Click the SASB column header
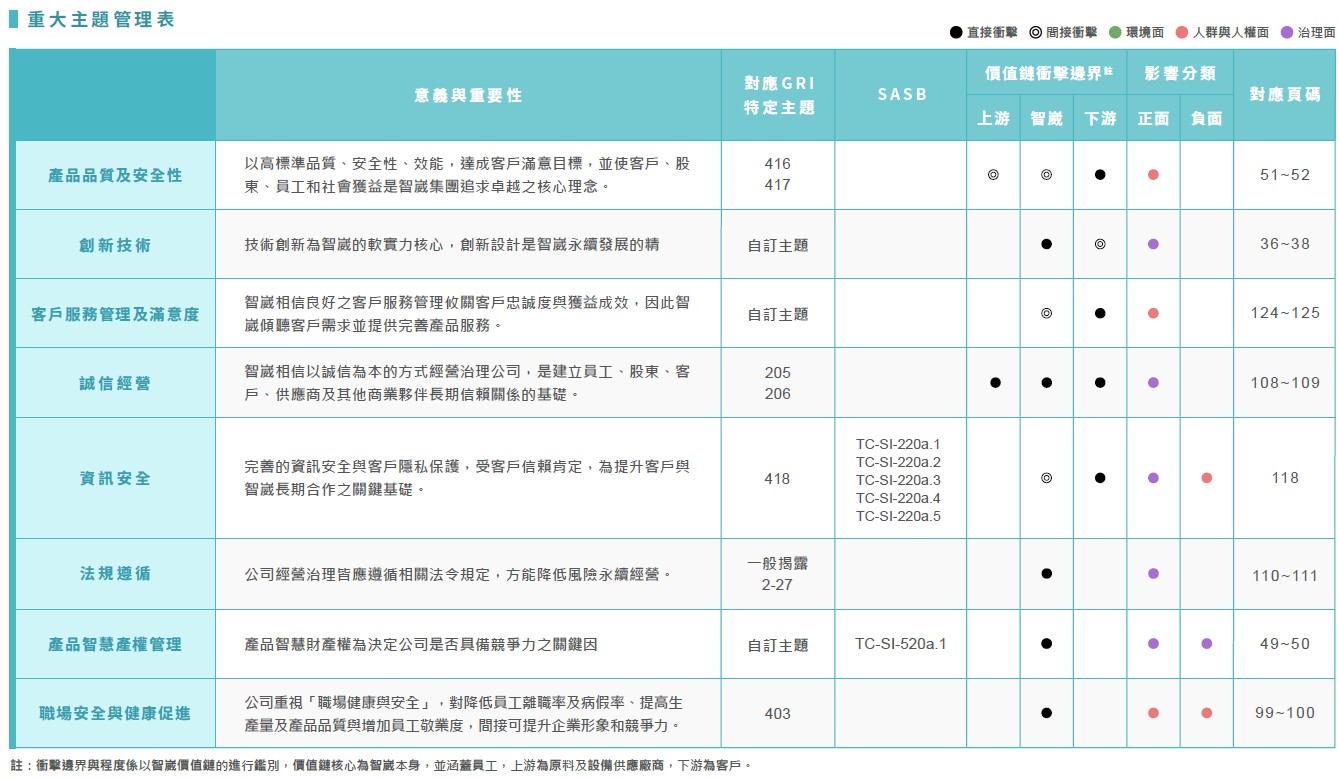This screenshot has width=1338, height=778. tap(902, 95)
